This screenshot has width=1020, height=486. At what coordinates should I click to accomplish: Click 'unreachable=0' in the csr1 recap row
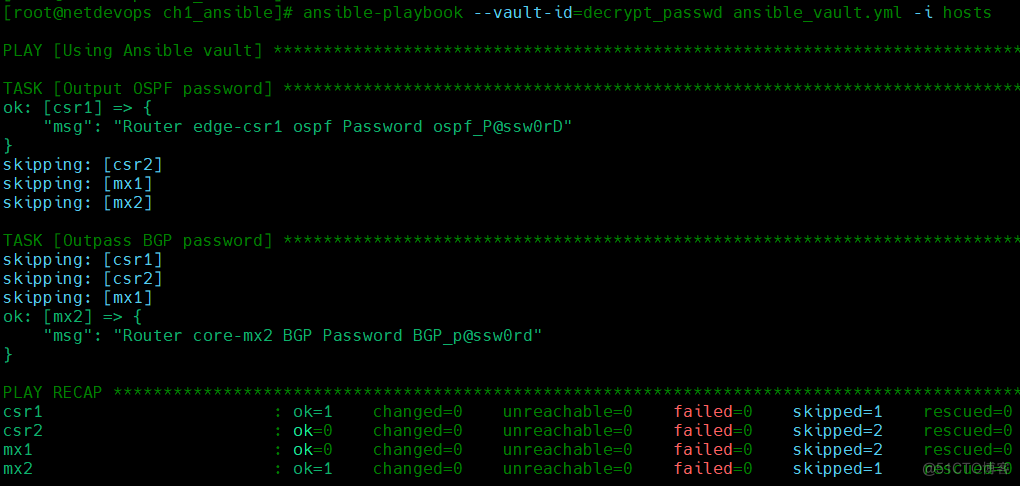pos(567,411)
